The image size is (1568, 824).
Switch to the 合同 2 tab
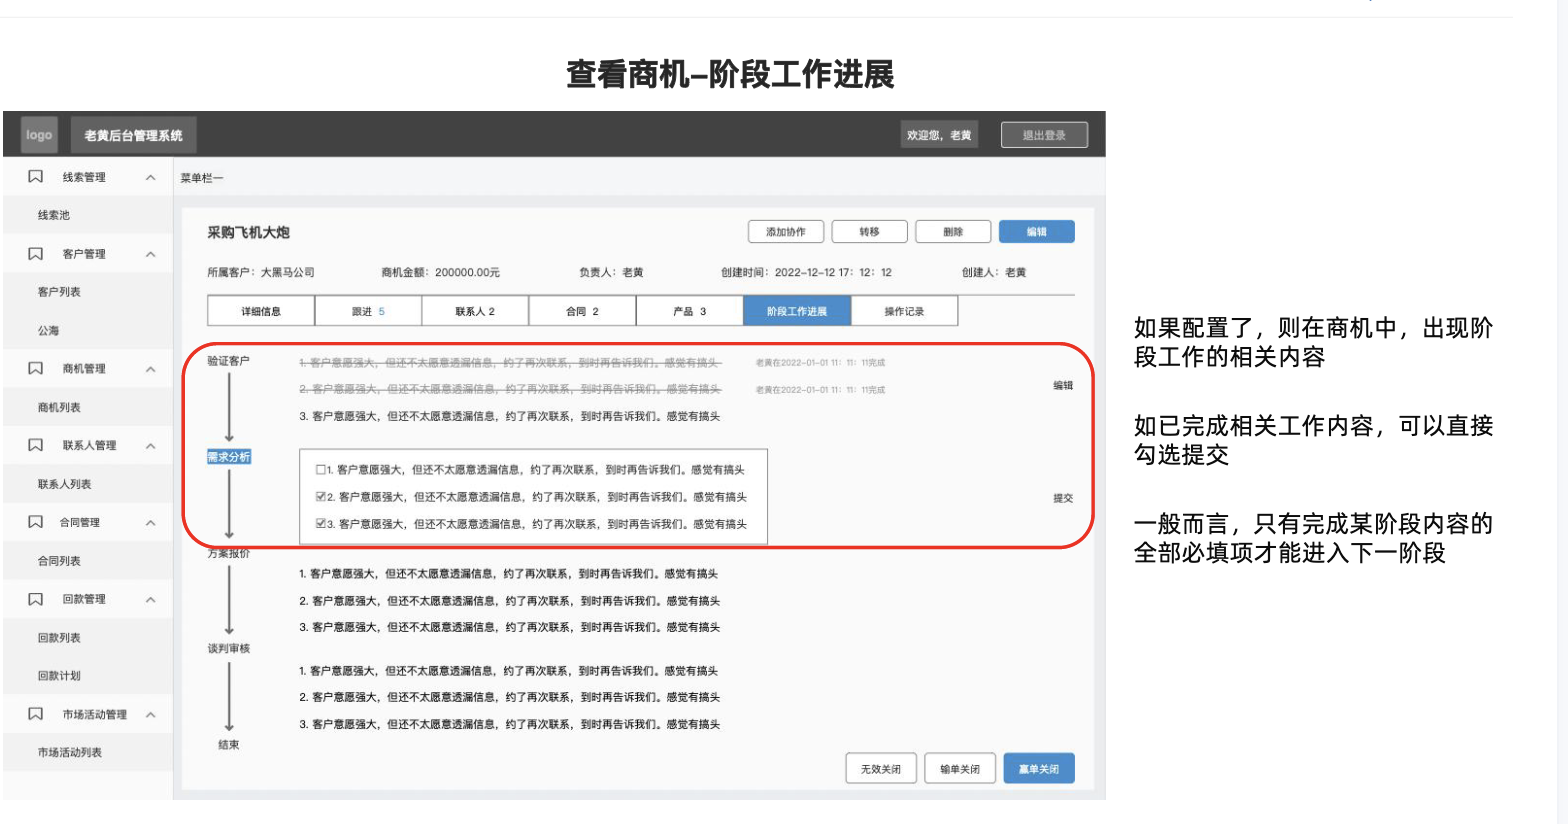click(x=582, y=311)
